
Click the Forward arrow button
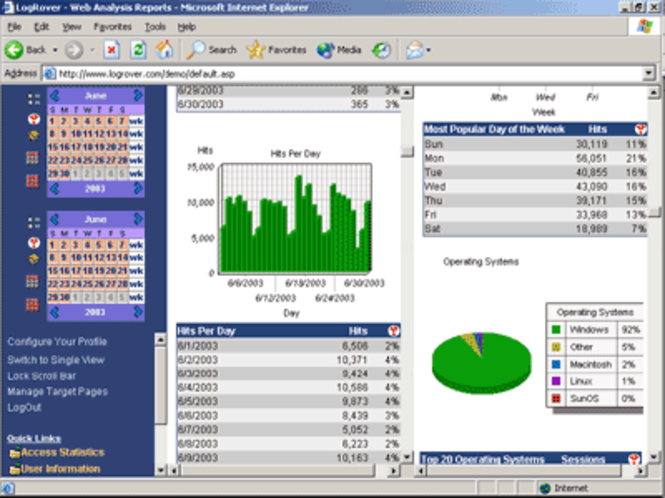click(74, 50)
